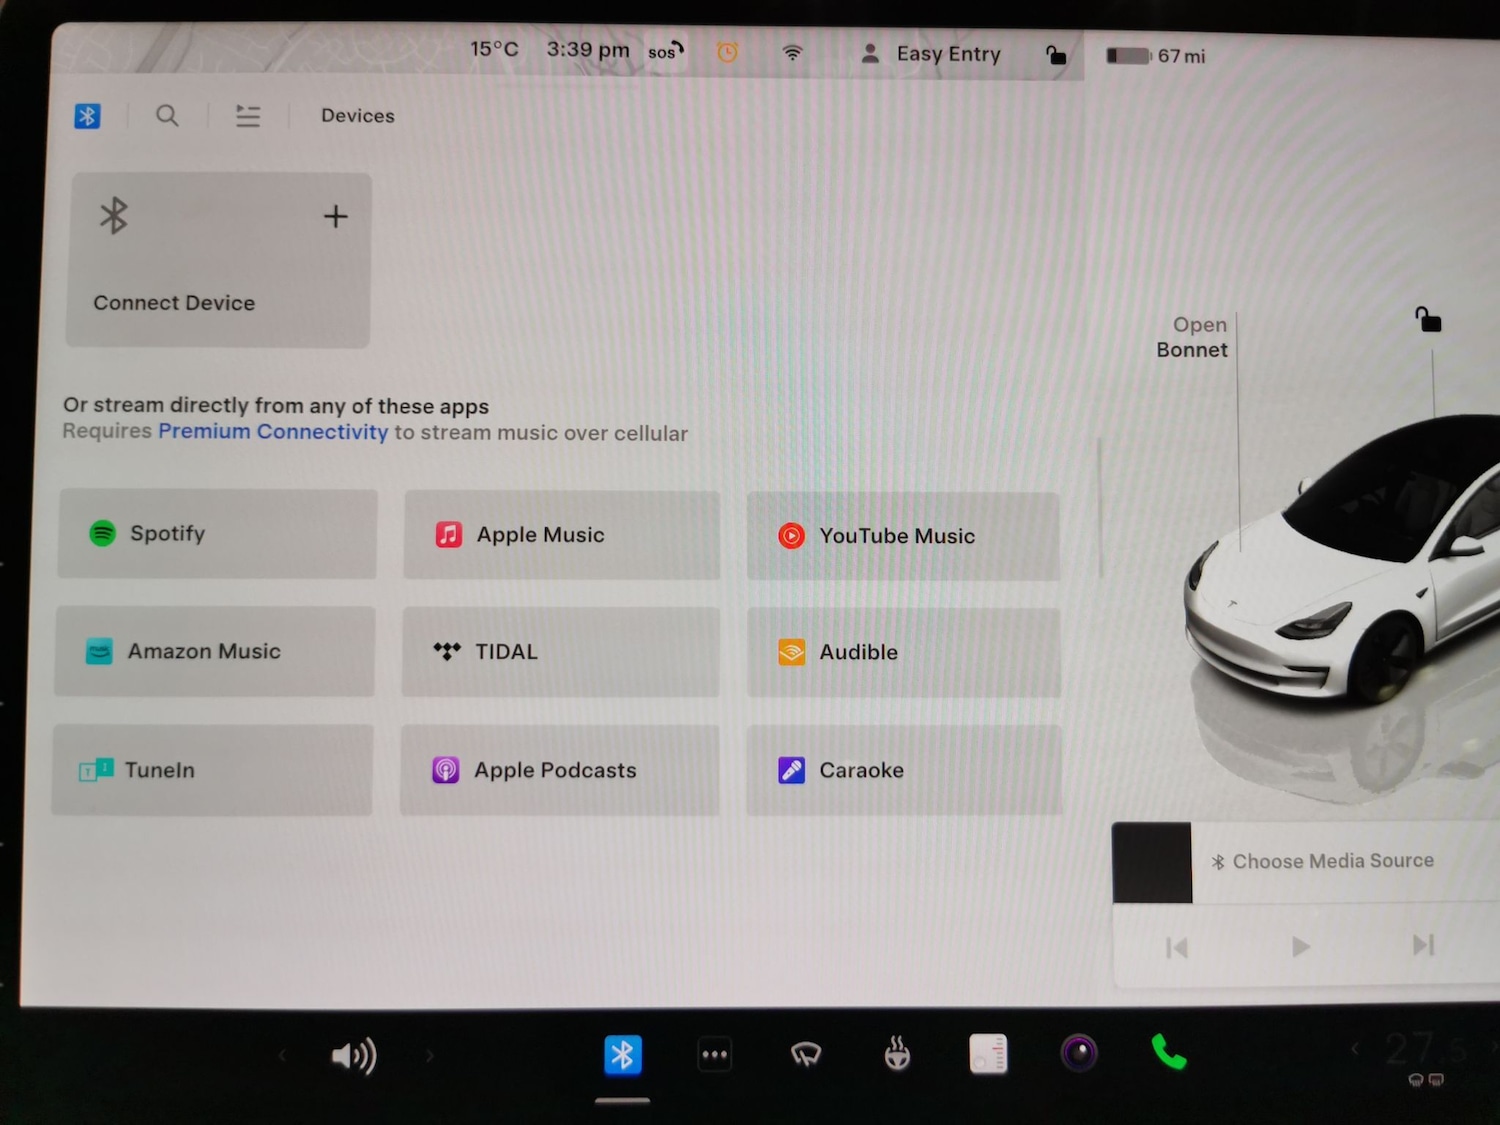The width and height of the screenshot is (1500, 1125).
Task: Open the media queue/list icon next to search
Action: 248,115
